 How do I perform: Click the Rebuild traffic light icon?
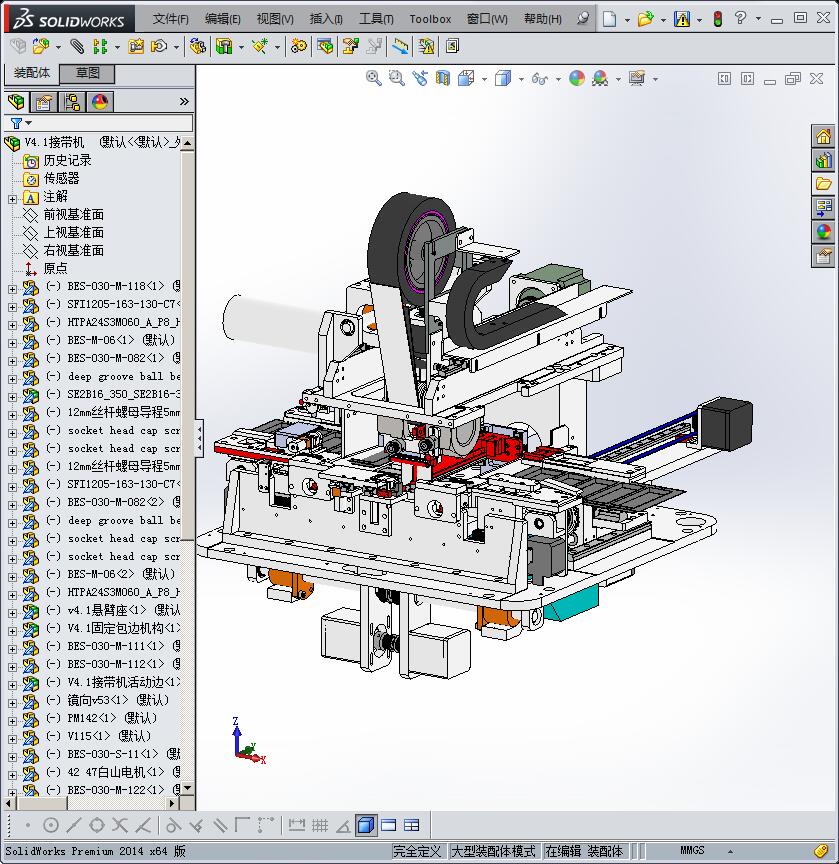click(717, 18)
